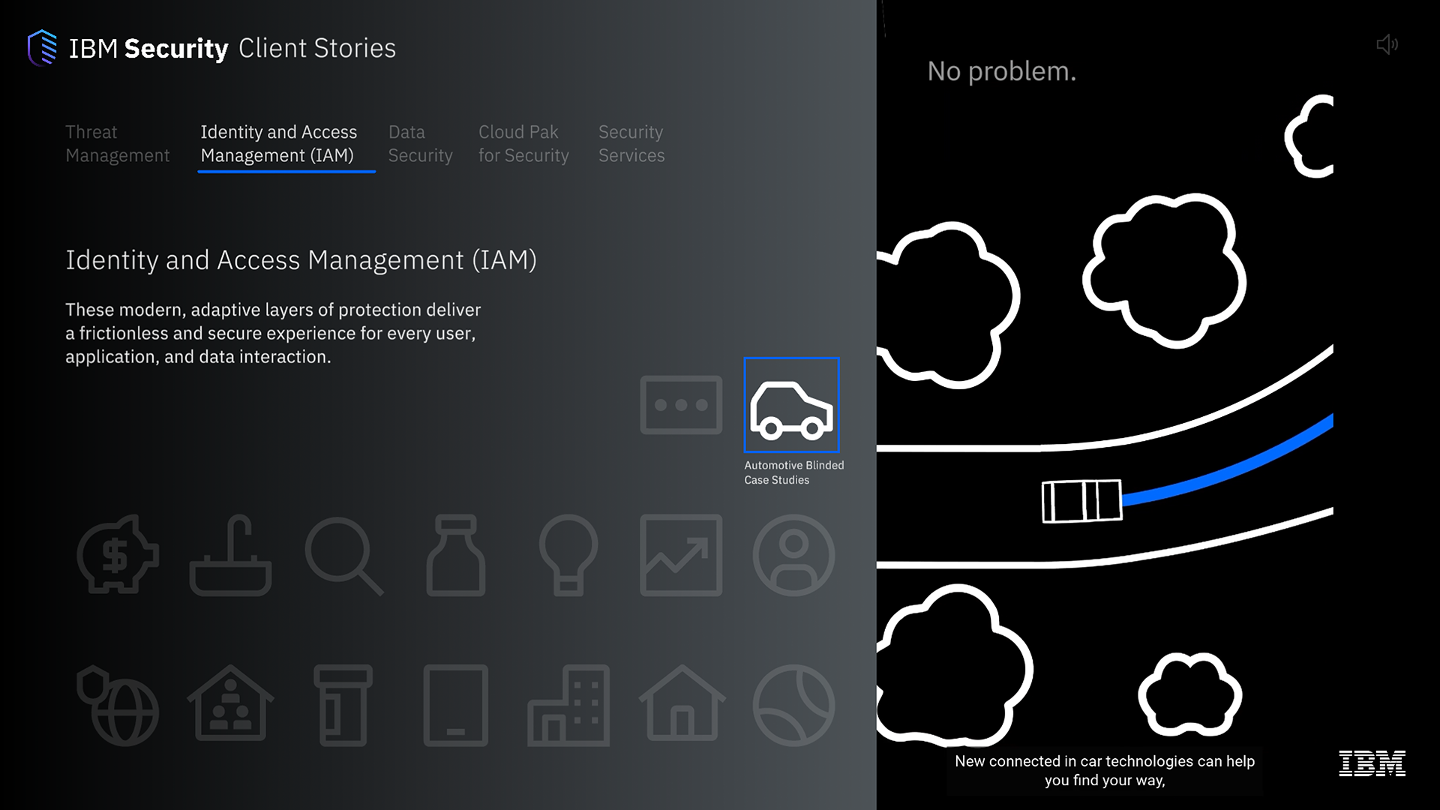Go to the Security Services tab
Screen dimensions: 1440x810
pos(631,144)
